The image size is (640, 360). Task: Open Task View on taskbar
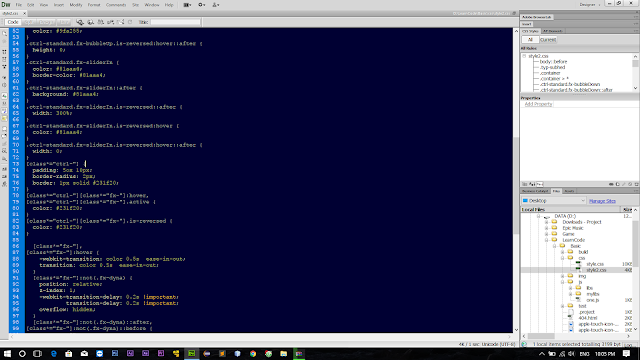point(37,353)
